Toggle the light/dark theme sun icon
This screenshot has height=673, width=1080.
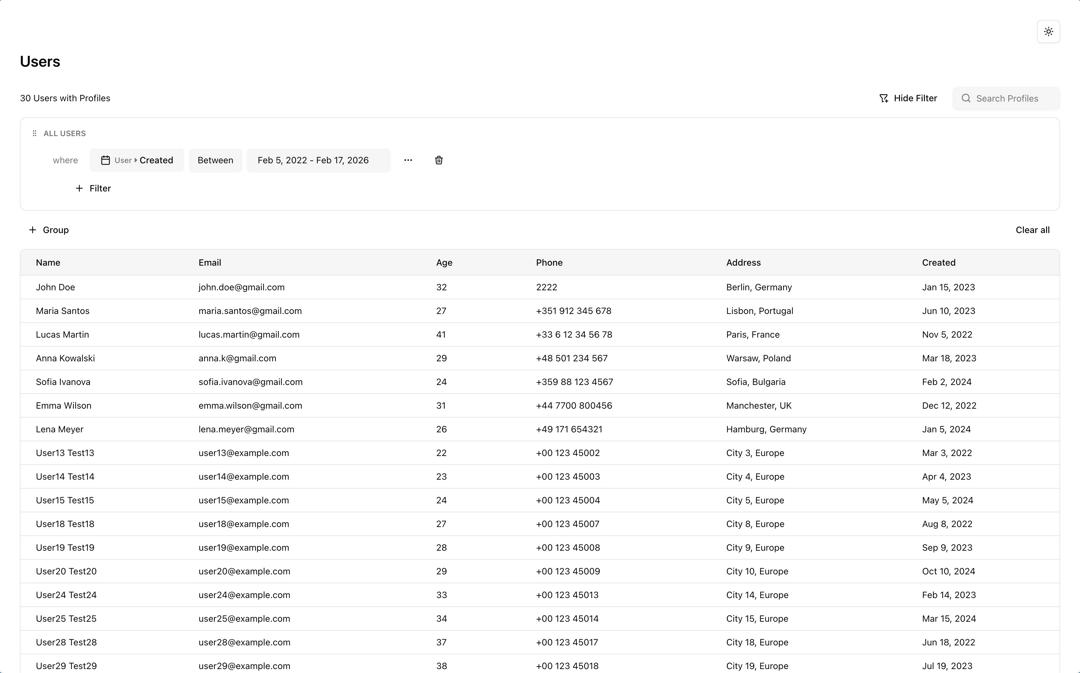(1048, 32)
